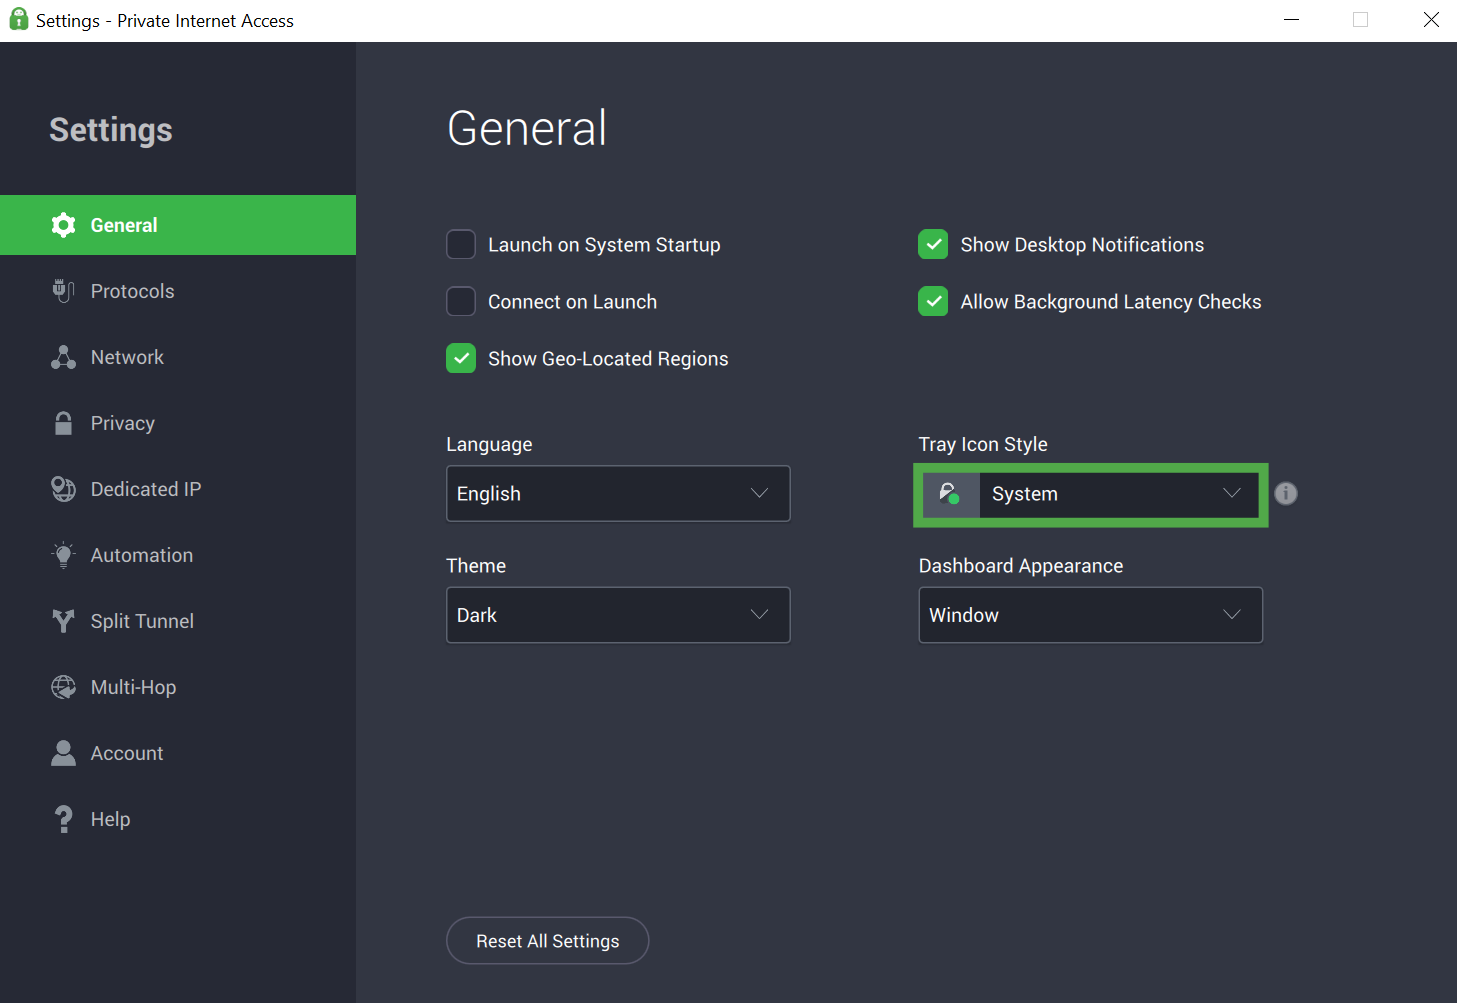Select Split Tunnel in sidebar
Viewport: 1457px width, 1003px height.
pos(142,621)
